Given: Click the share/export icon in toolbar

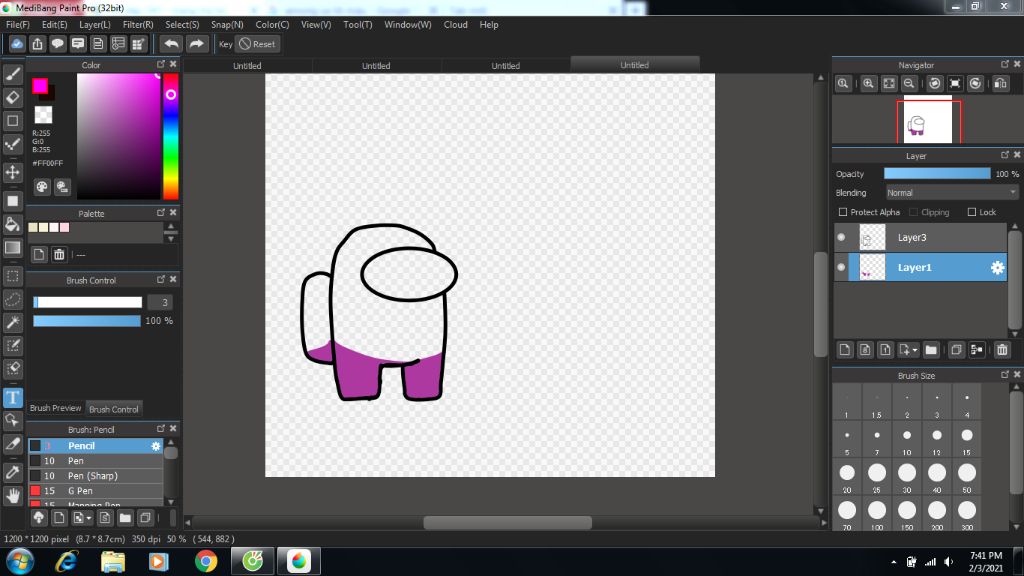Looking at the screenshot, I should (x=37, y=44).
